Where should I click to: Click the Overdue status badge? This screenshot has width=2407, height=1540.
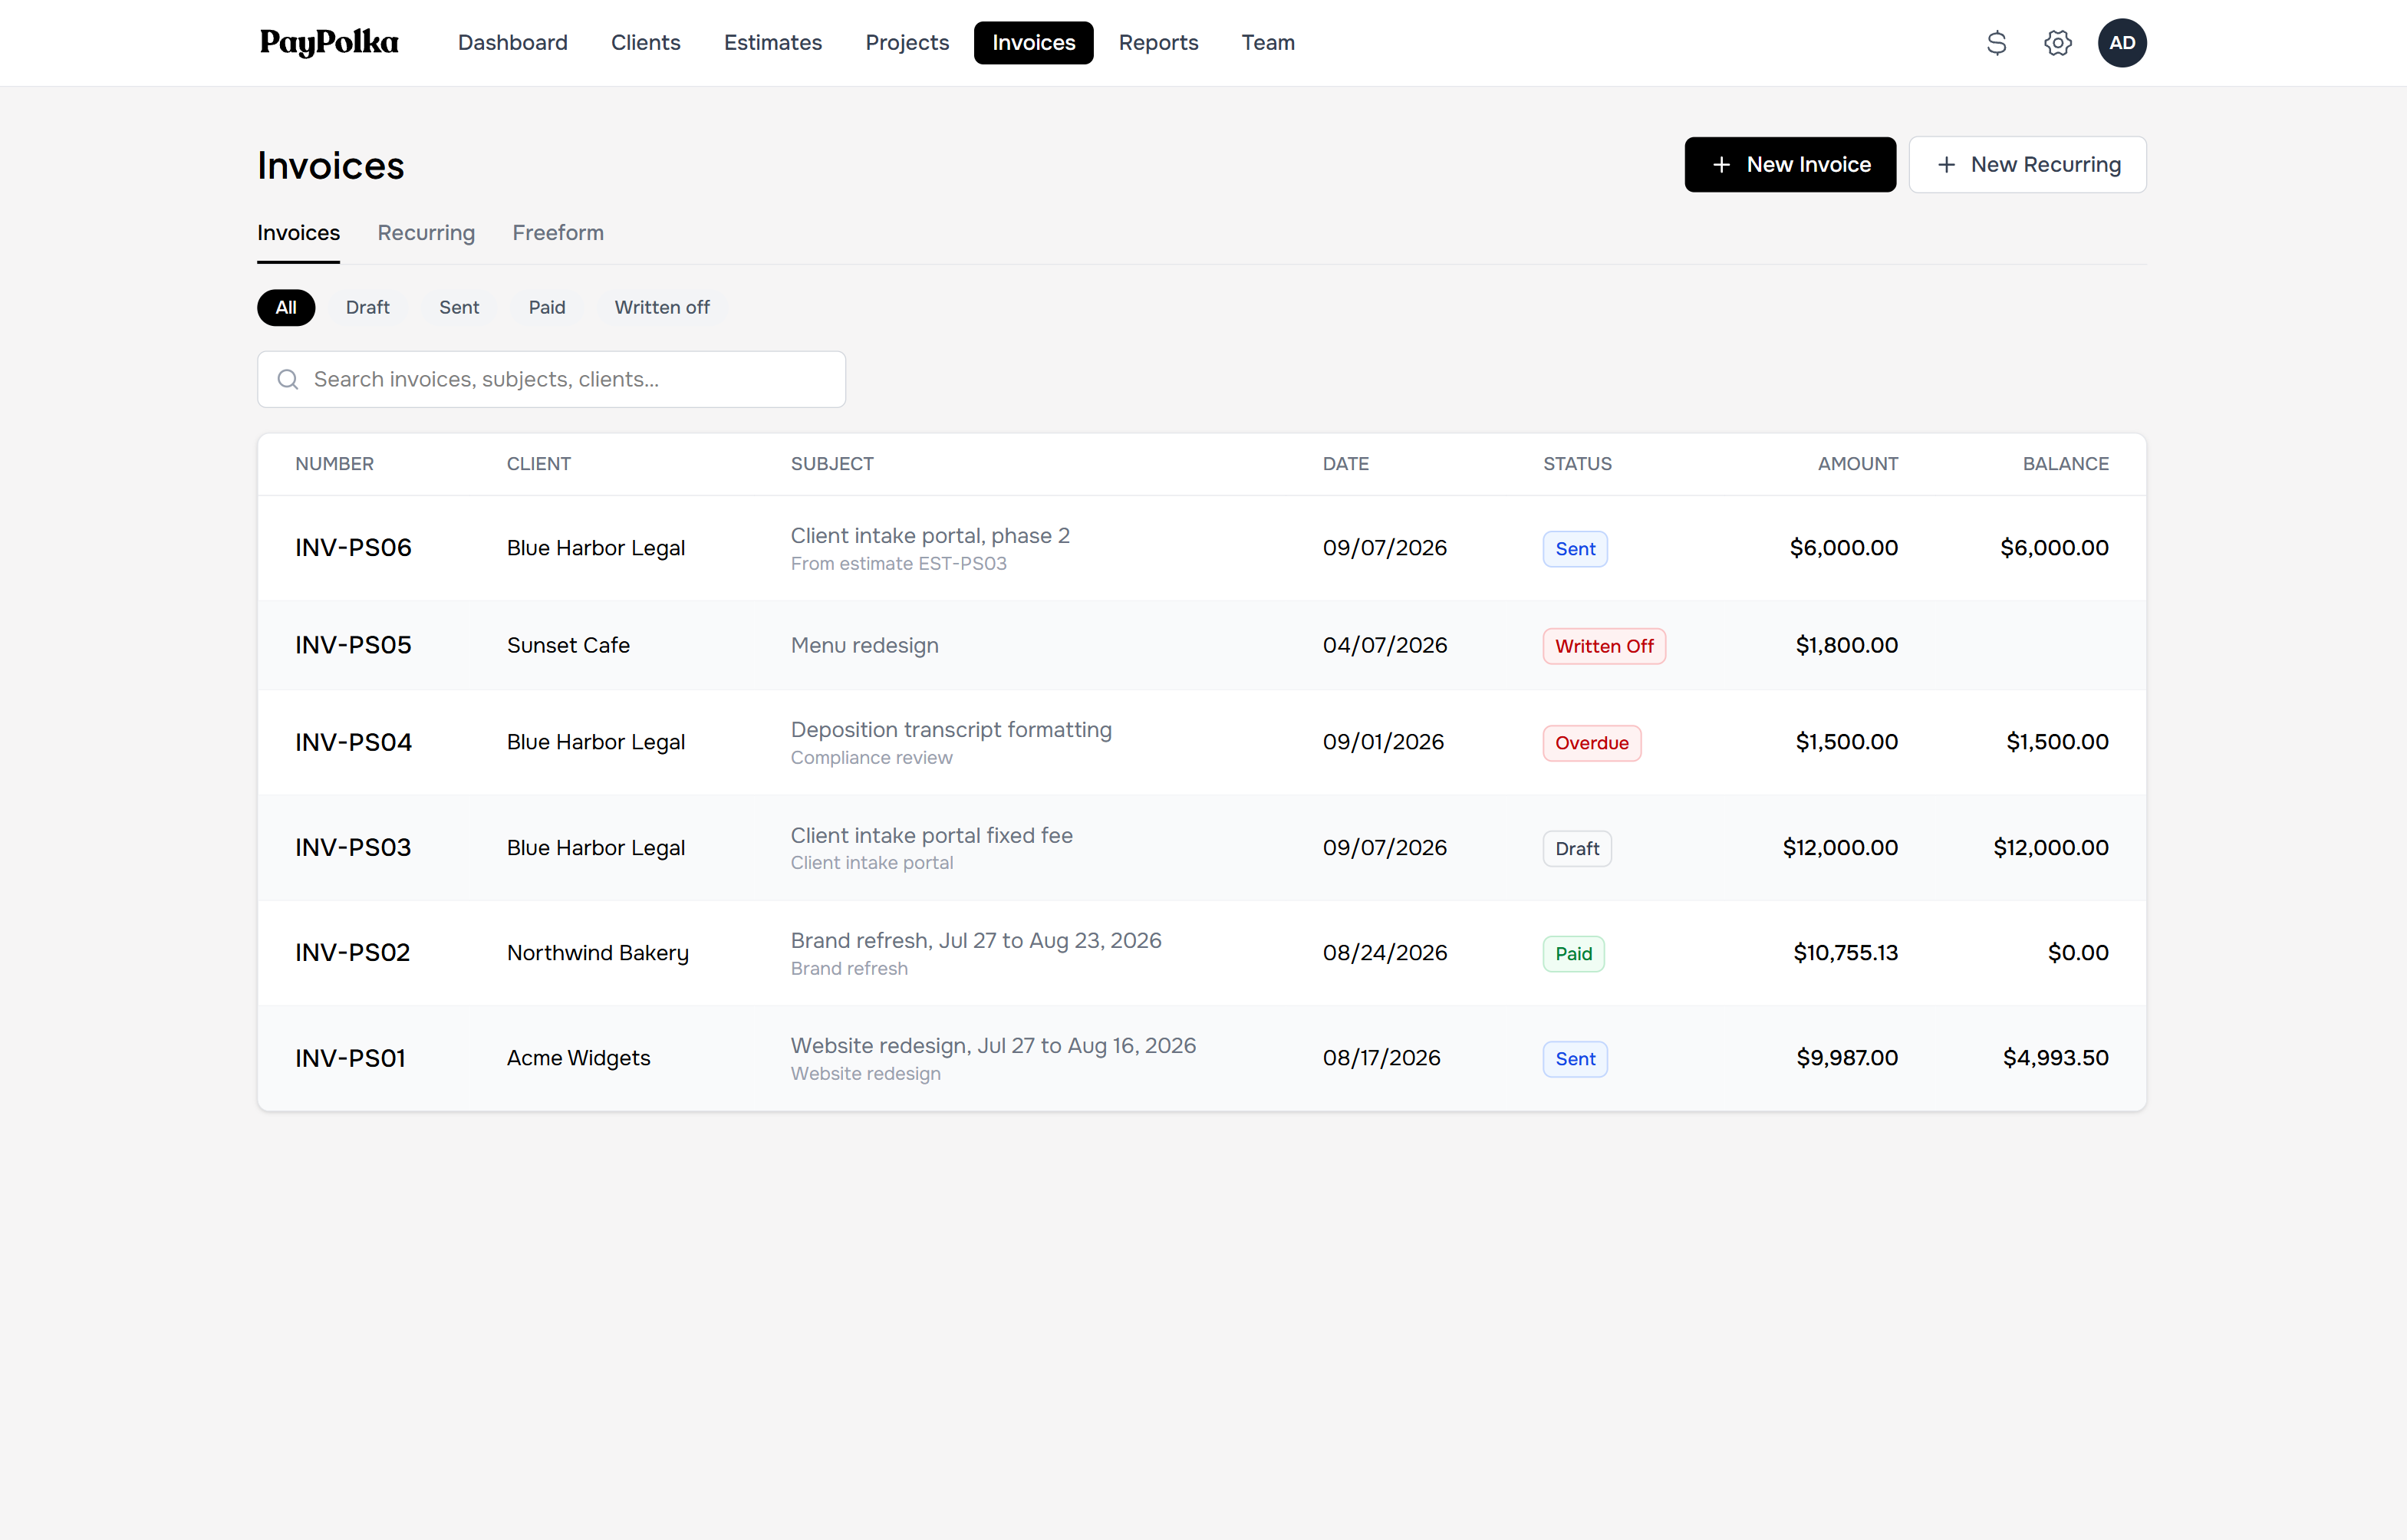(1591, 743)
